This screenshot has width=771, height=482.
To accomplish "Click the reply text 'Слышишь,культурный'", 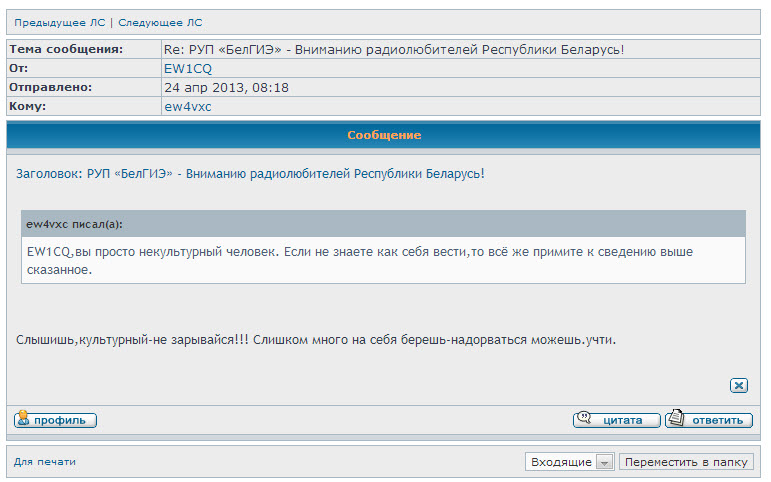I will pos(316,339).
